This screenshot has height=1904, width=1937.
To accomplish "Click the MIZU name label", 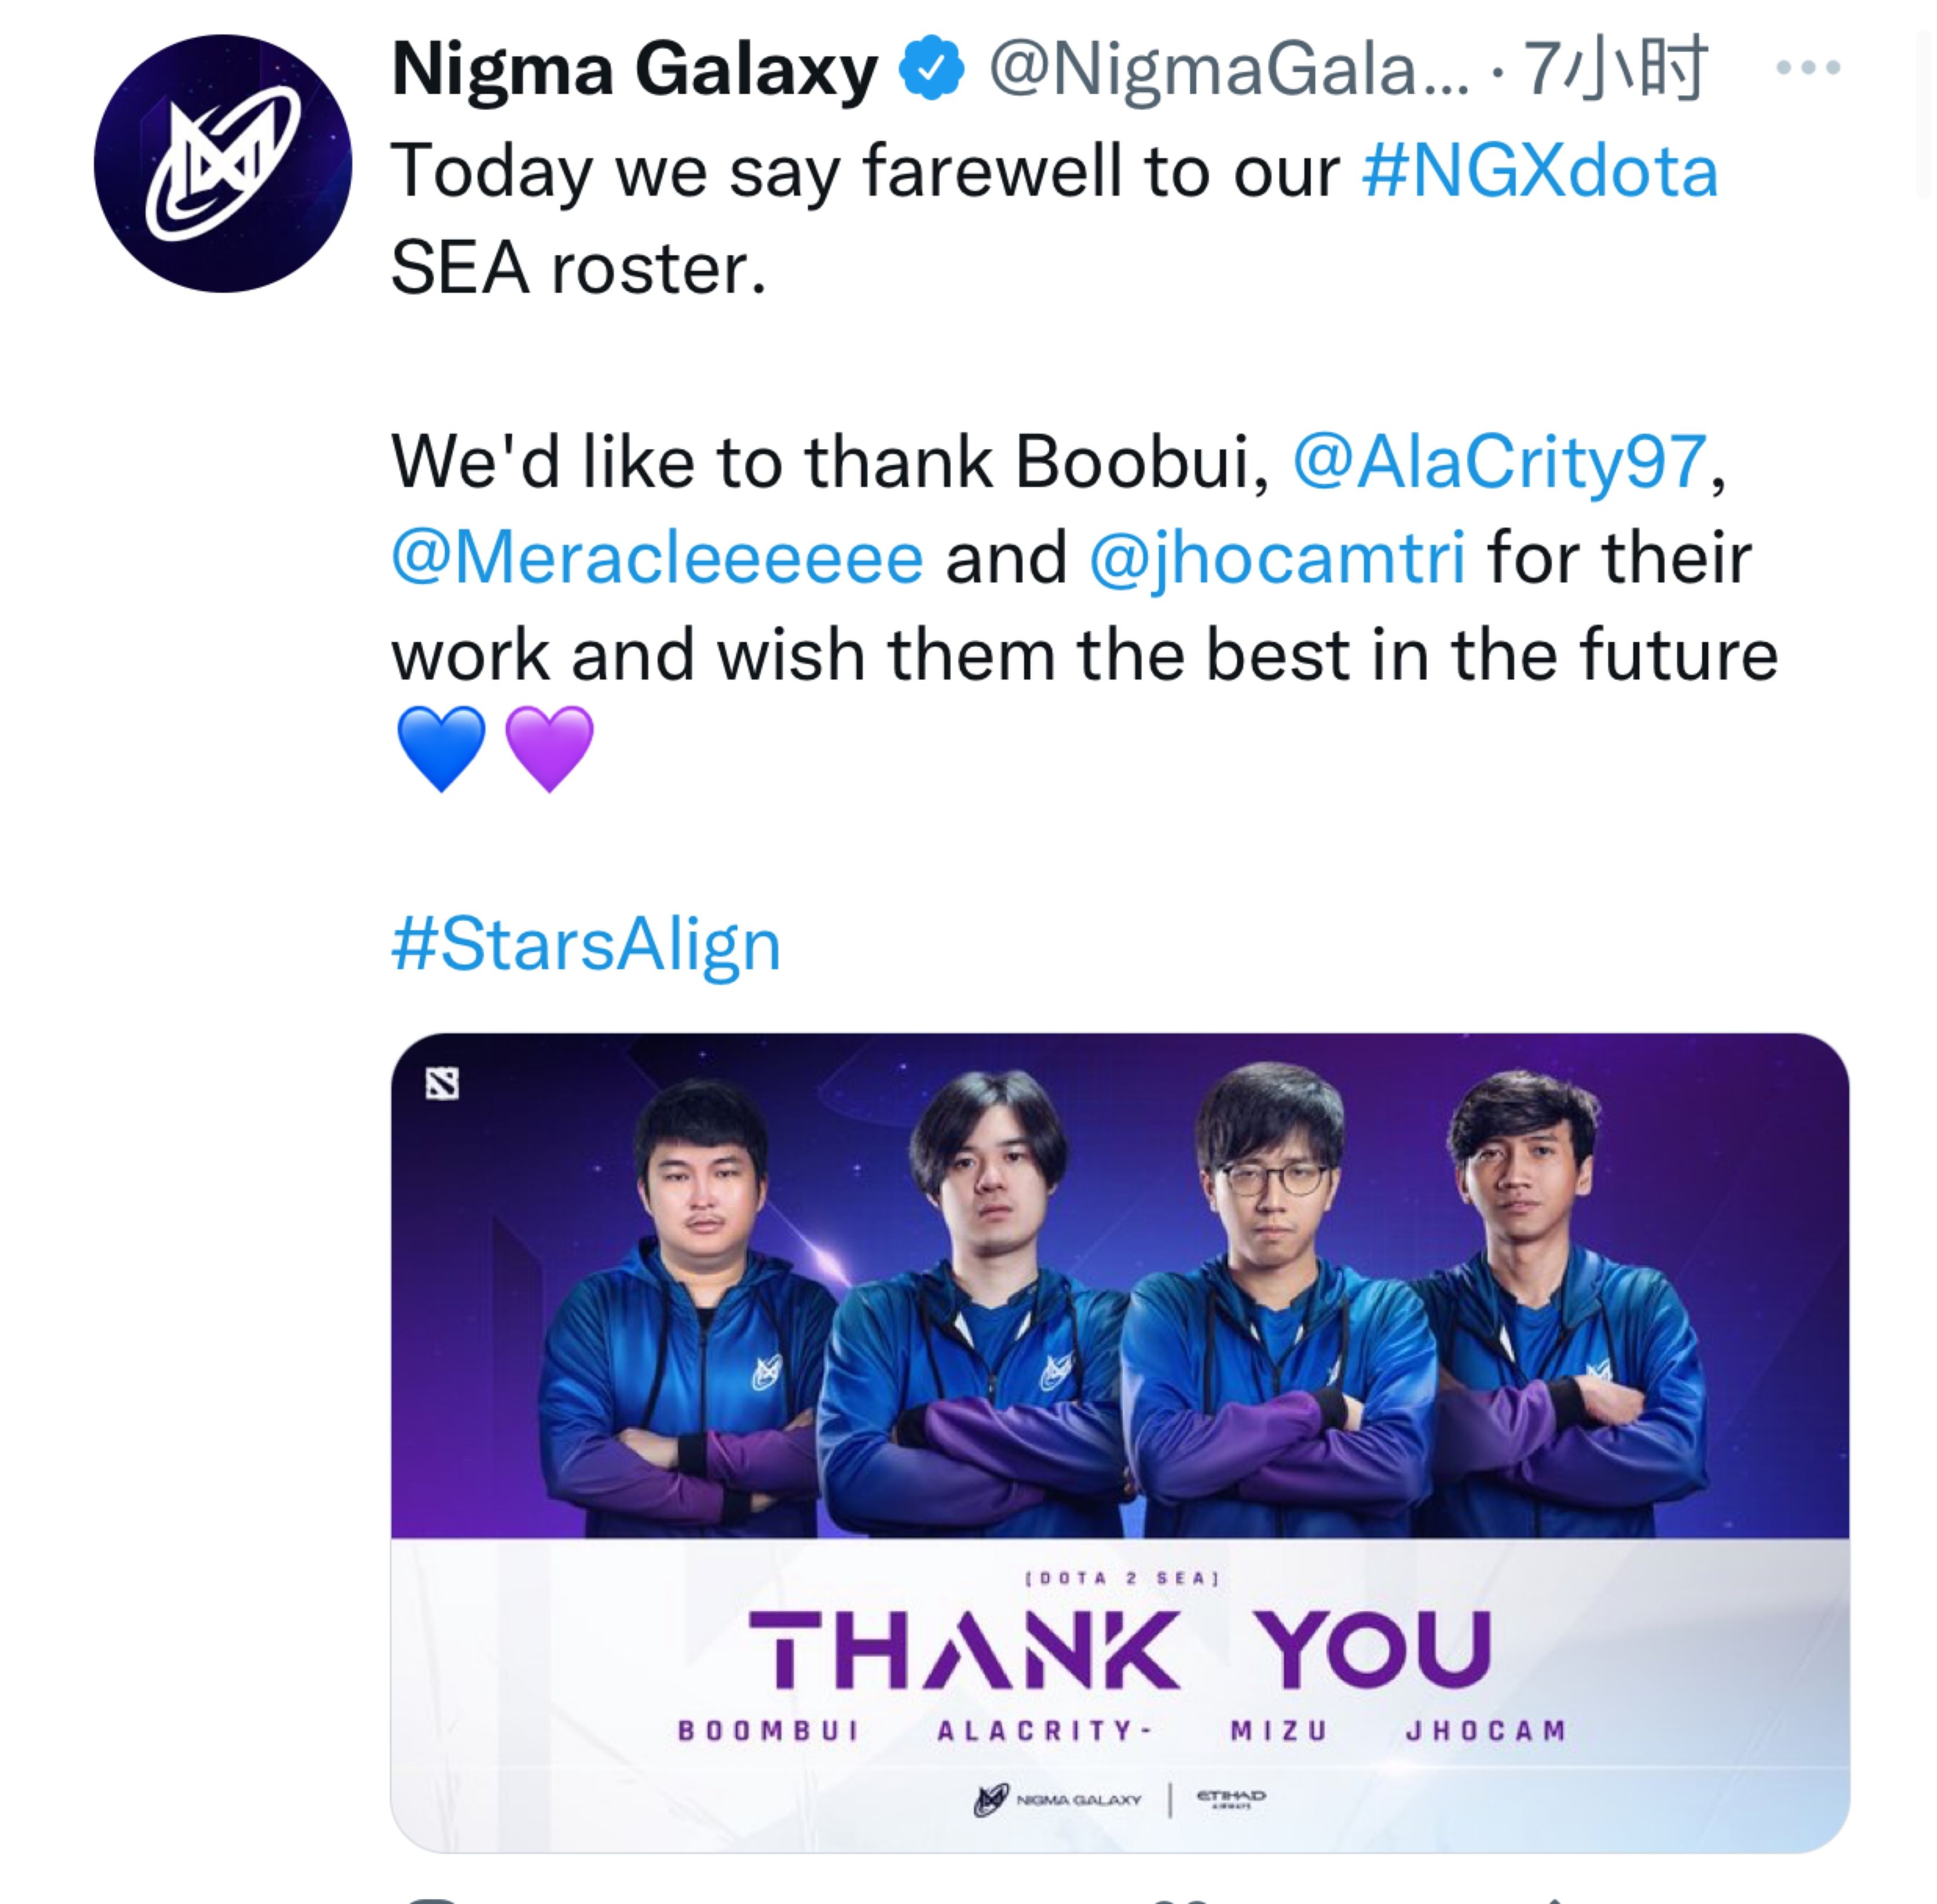I will point(1278,1731).
